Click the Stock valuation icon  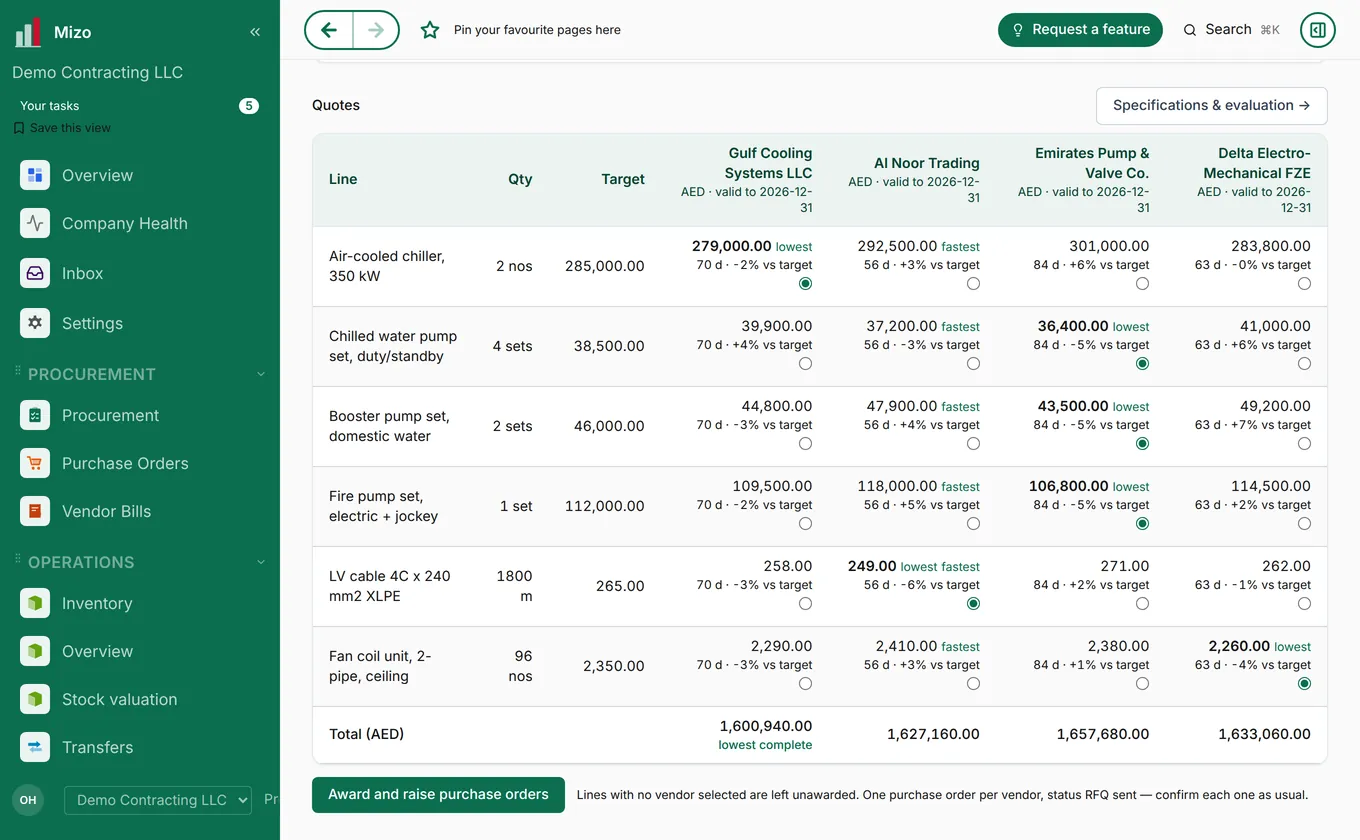point(35,699)
